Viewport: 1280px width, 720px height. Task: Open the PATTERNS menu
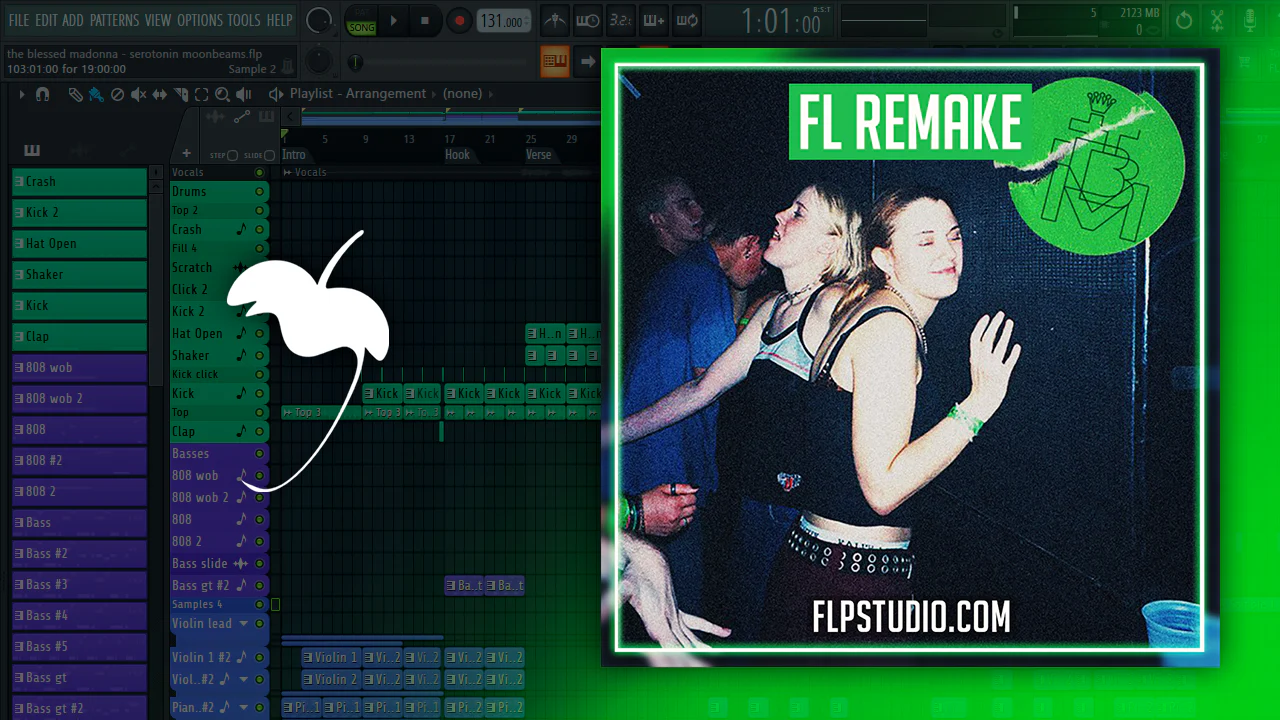coord(114,20)
